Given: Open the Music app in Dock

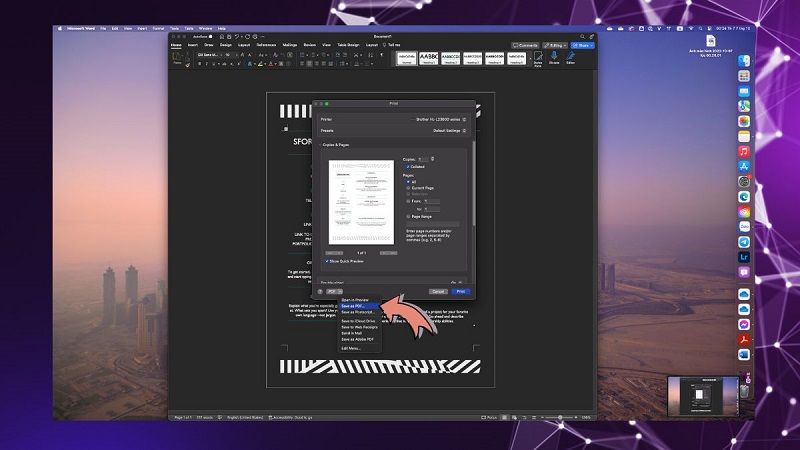Looking at the screenshot, I should tap(744, 151).
